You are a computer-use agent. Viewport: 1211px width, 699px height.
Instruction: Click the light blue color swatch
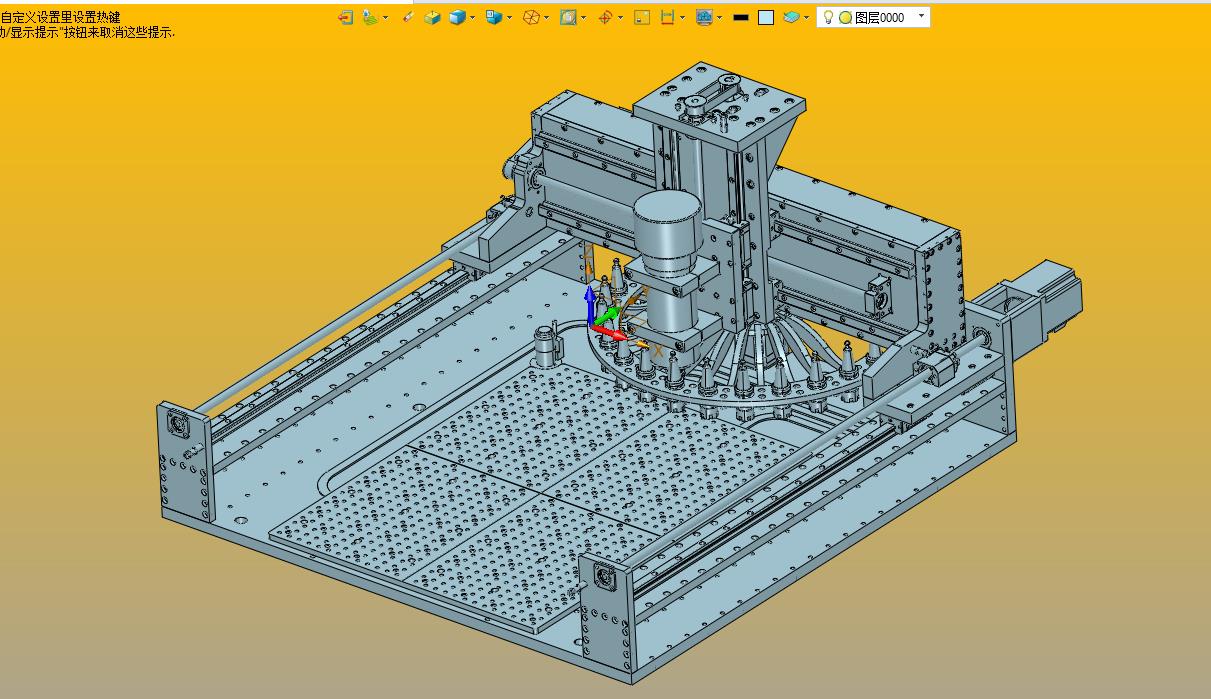tap(766, 17)
